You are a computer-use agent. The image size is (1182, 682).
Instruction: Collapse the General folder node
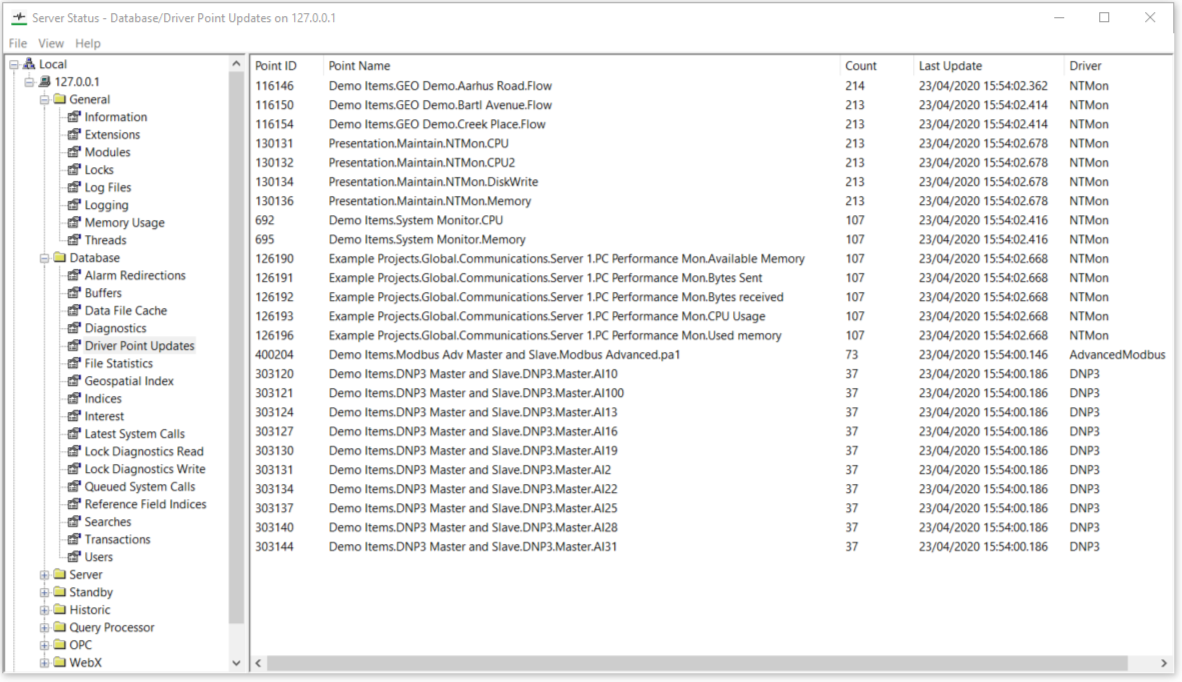point(44,100)
